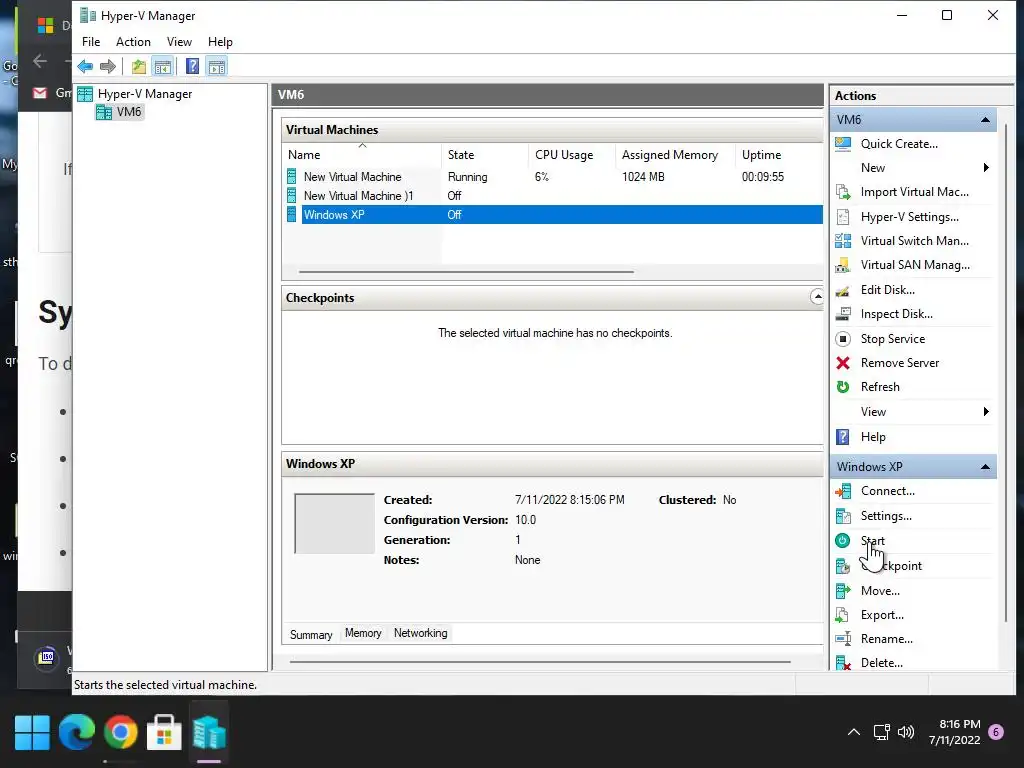
Task: Open Microsoft Store from taskbar
Action: coord(164,733)
